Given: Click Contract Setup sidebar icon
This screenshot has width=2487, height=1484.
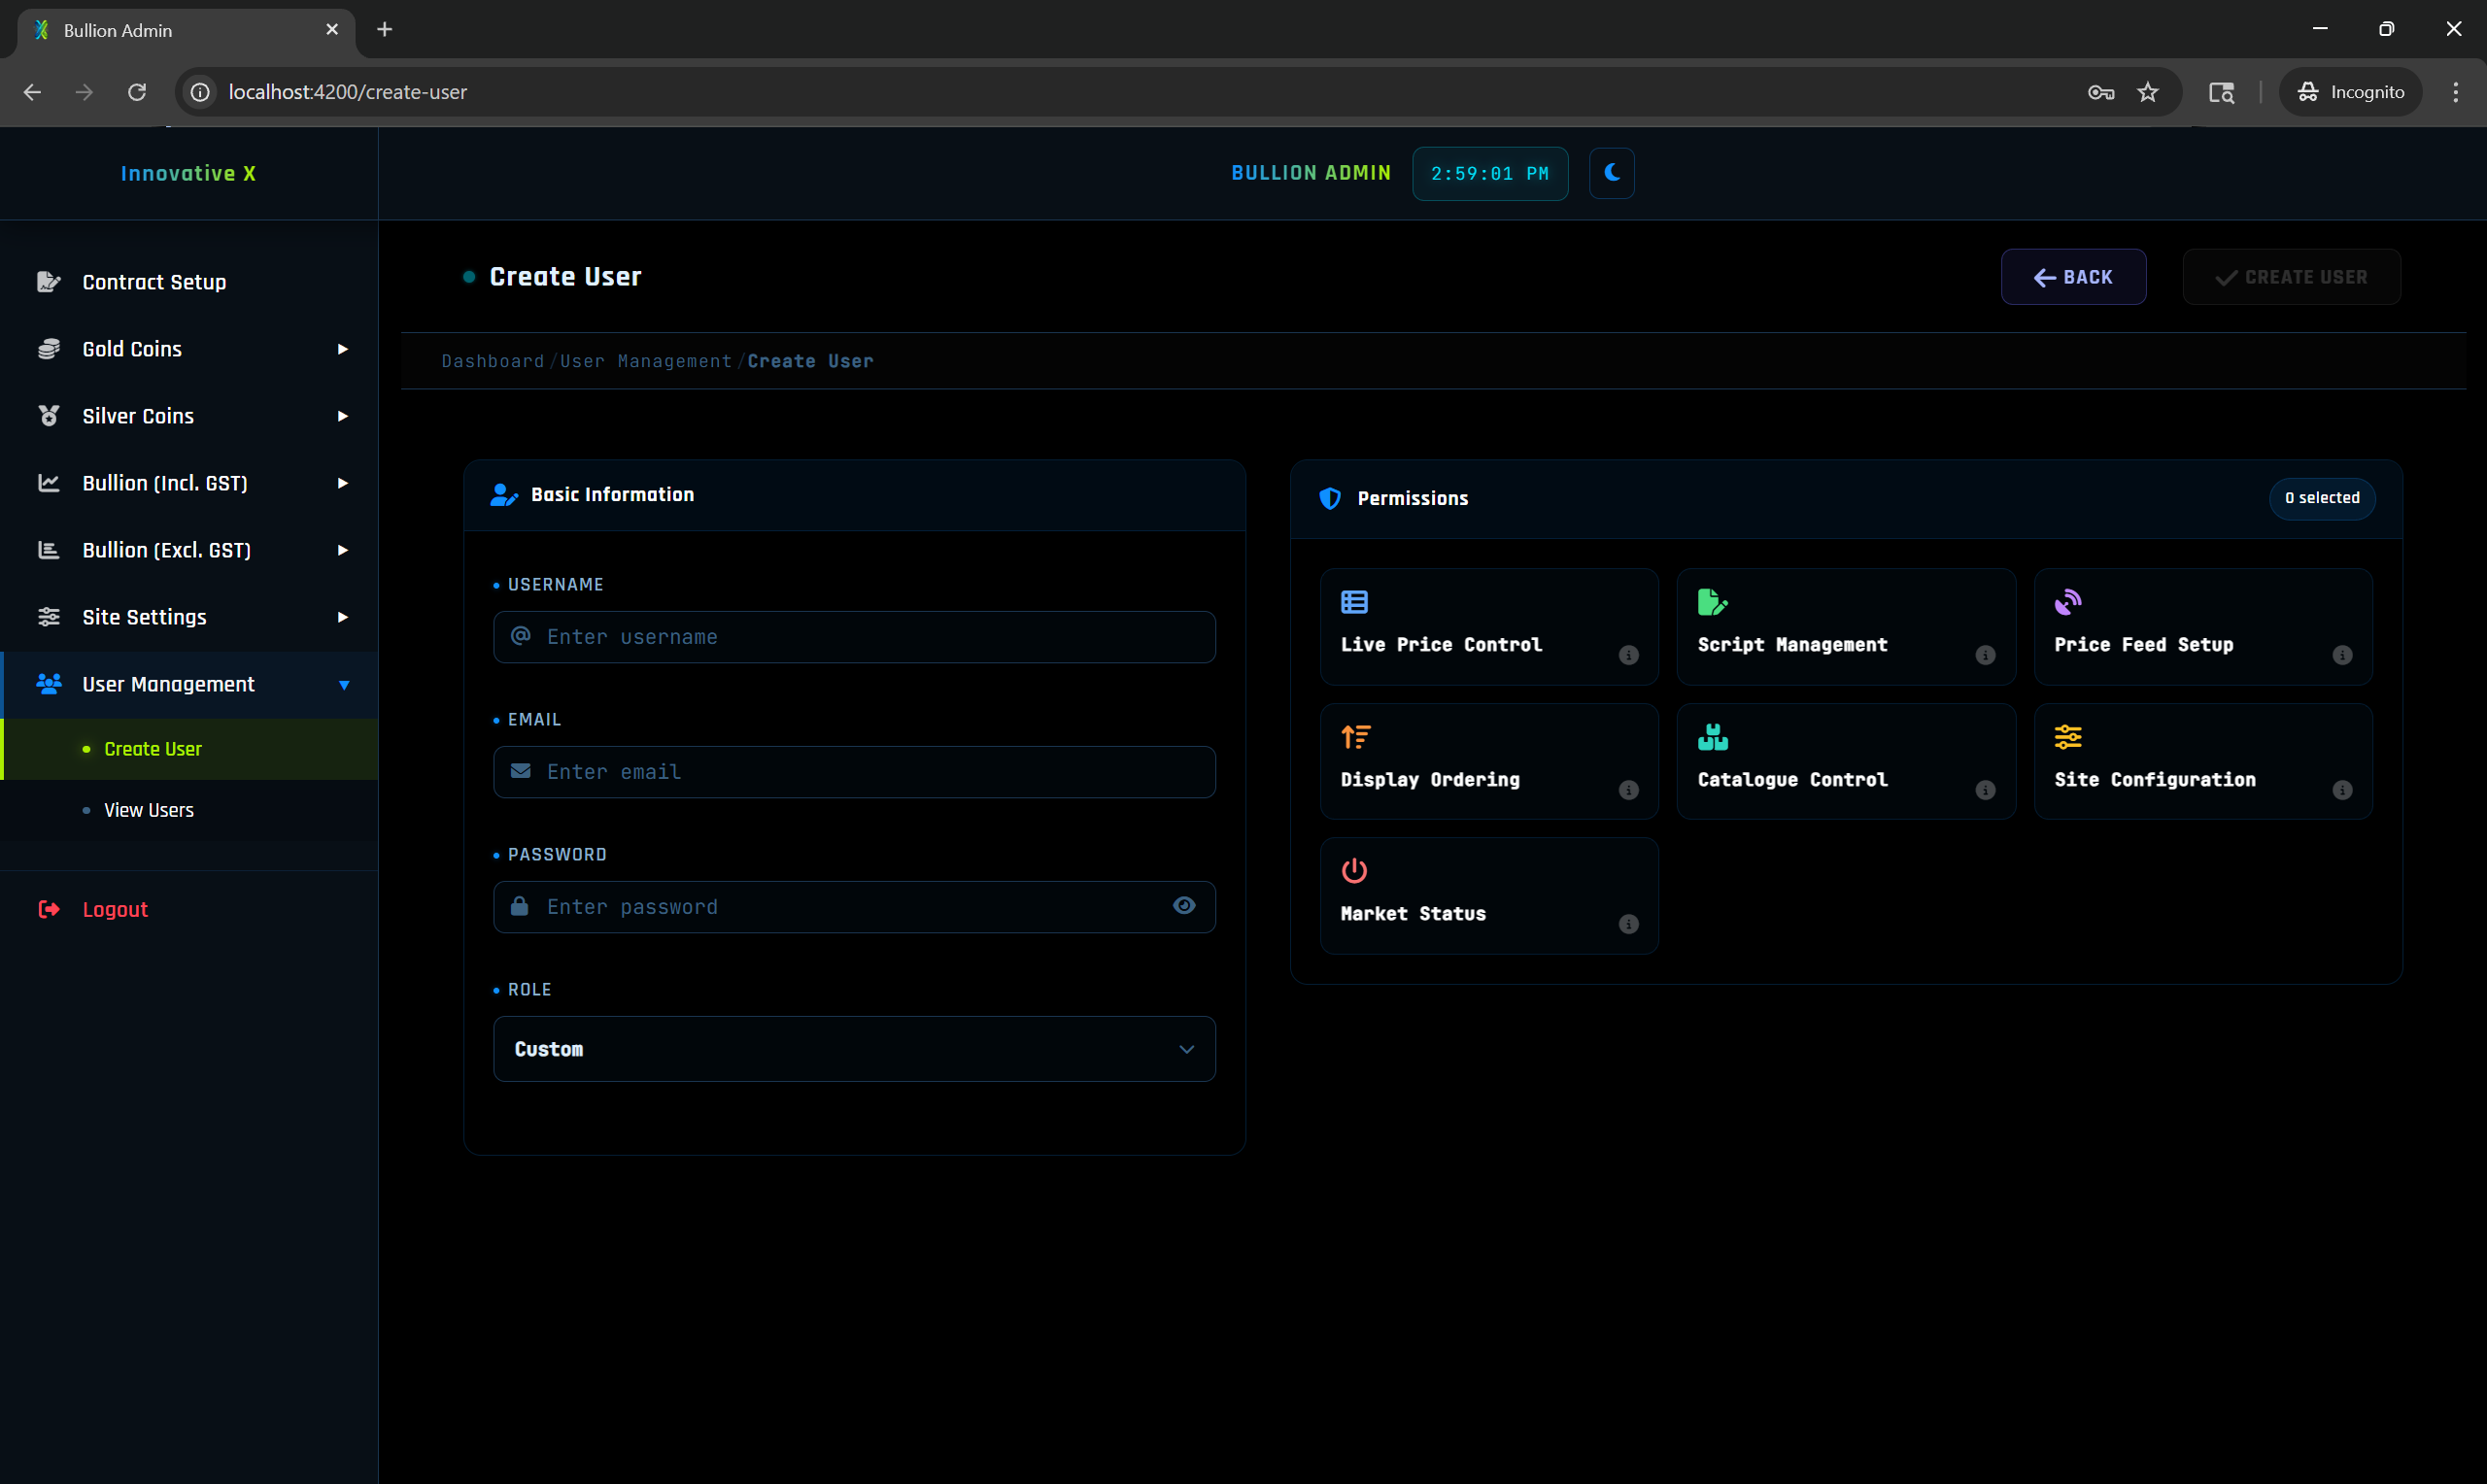Looking at the screenshot, I should point(48,282).
